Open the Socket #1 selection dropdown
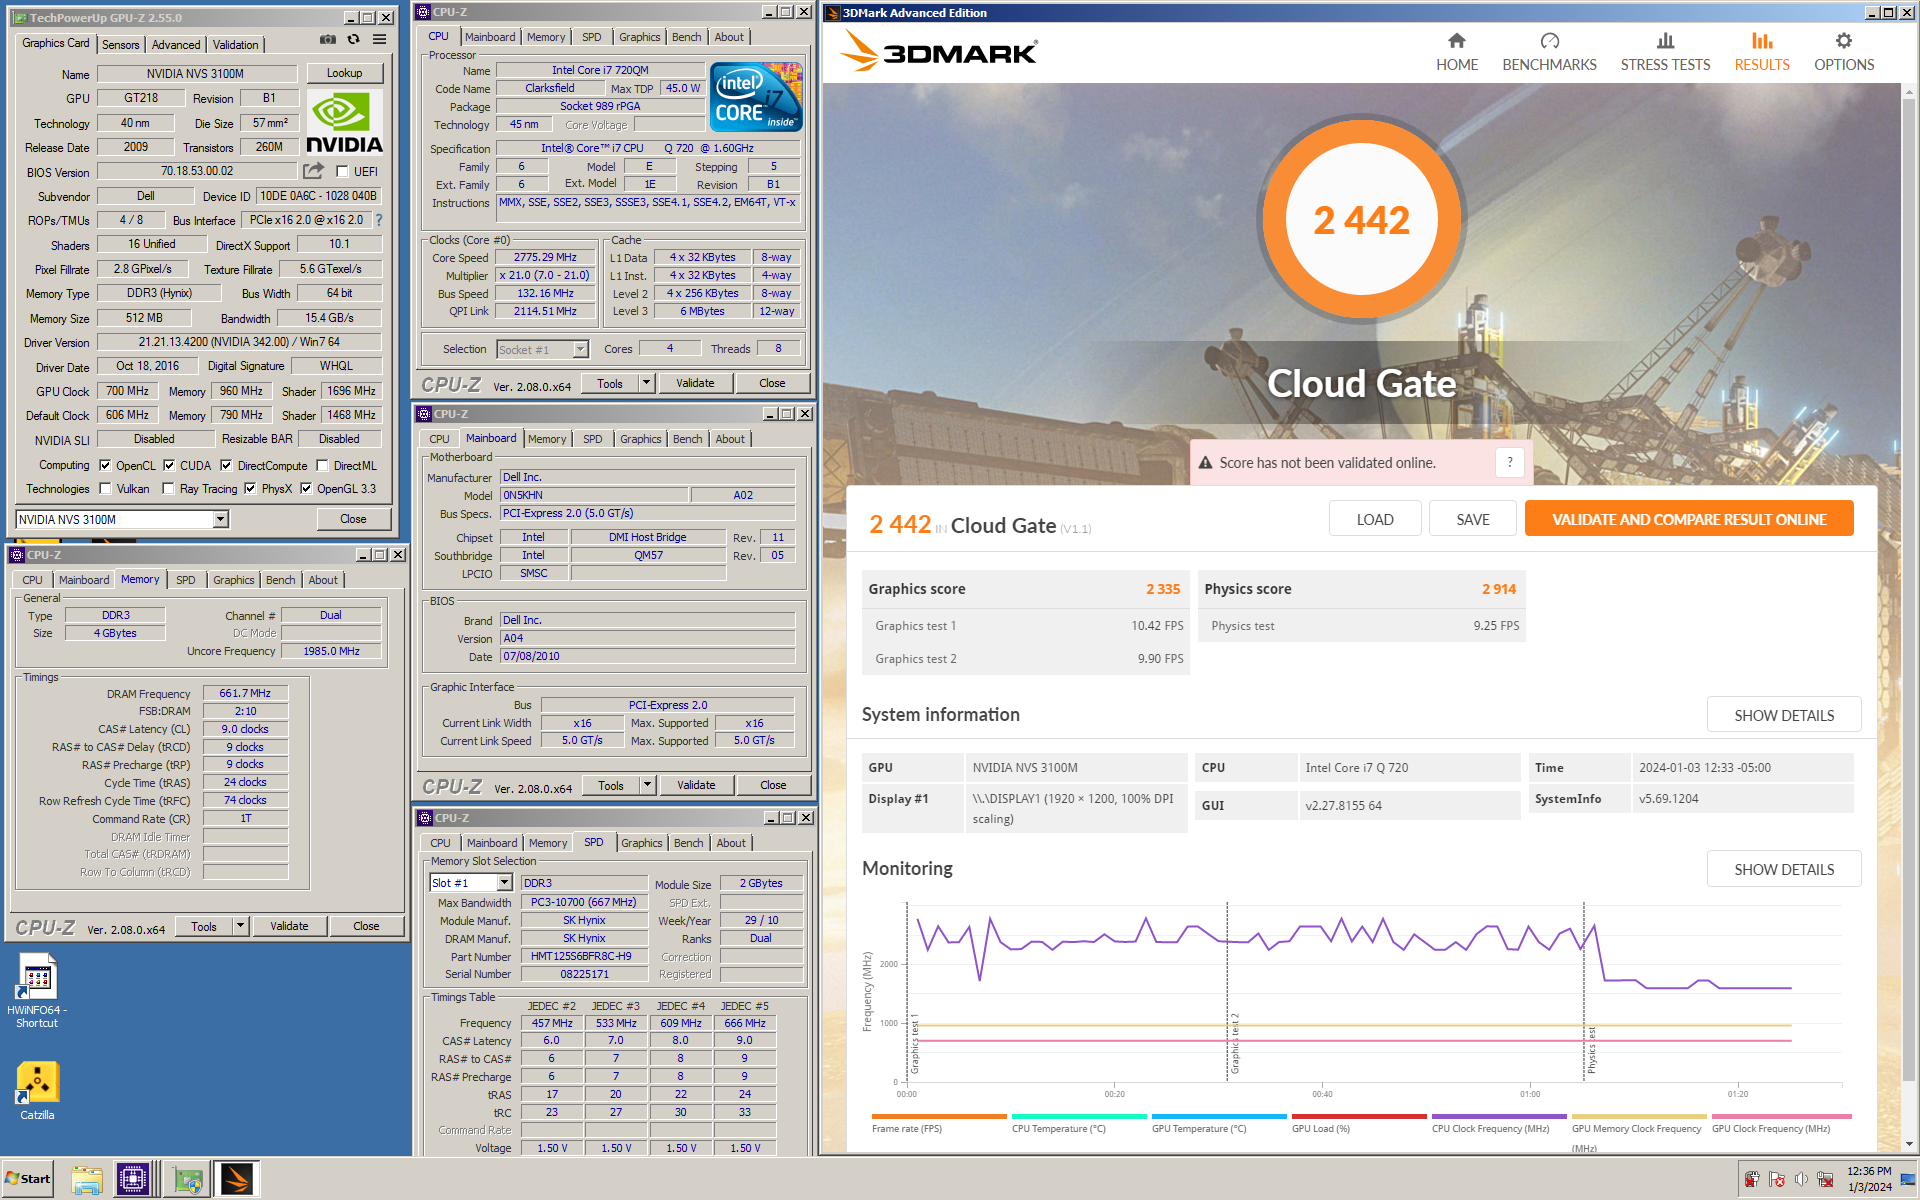This screenshot has height=1200, width=1920. pyautogui.click(x=580, y=349)
